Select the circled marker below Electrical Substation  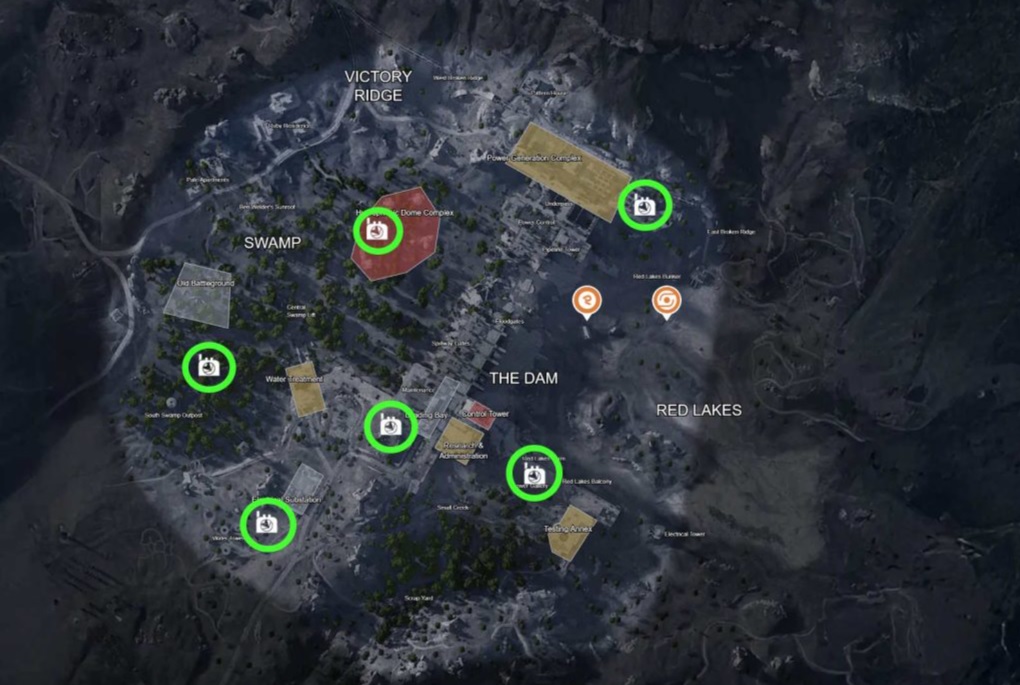[268, 524]
